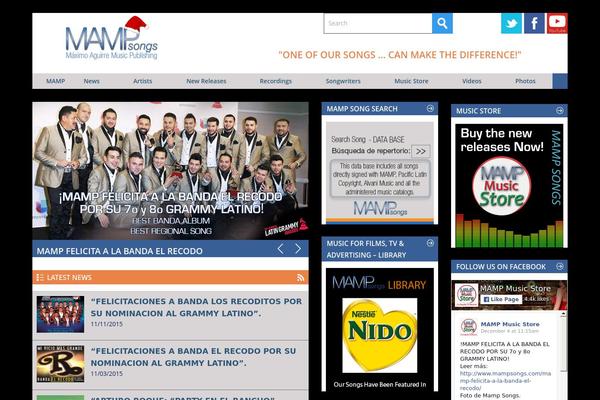Screen dimensions: 600x400
Task: Click the MAMP Song Search header title
Action: [x=362, y=109]
